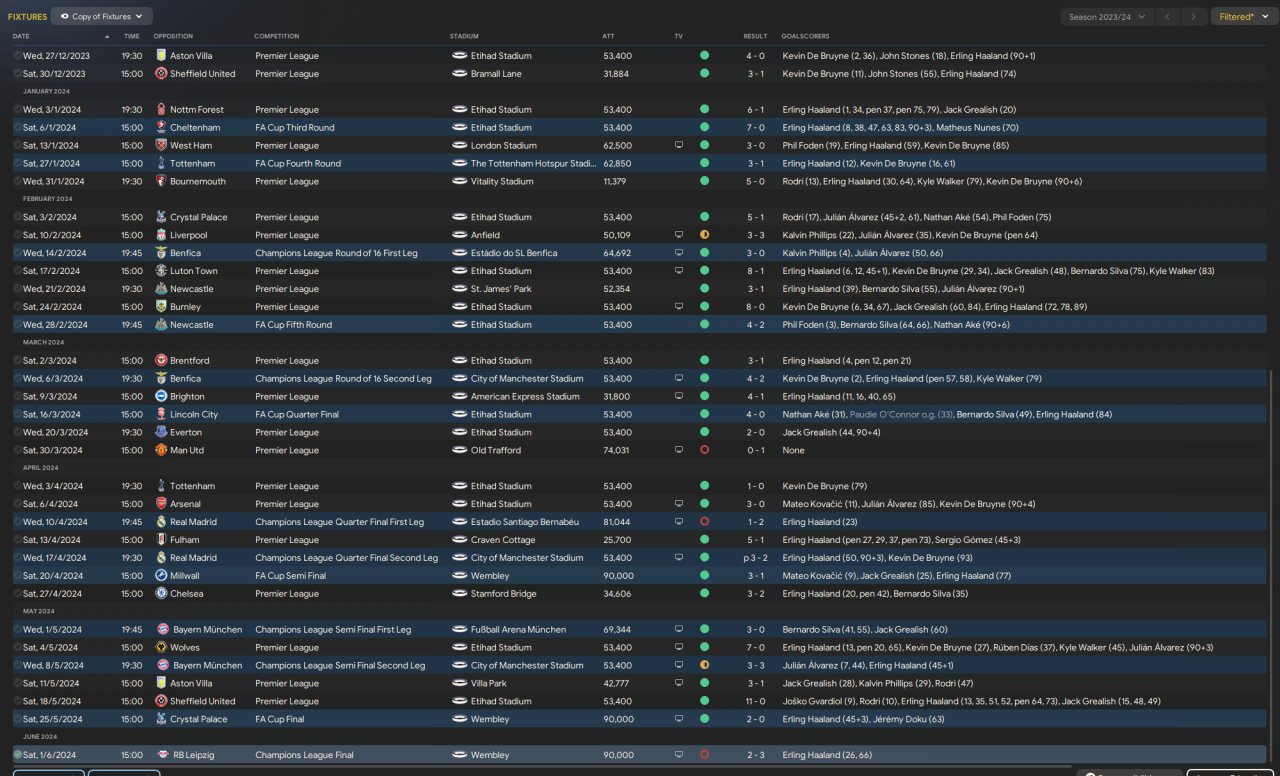Viewport: 1280px width, 776px height.
Task: Sort by the Opposition column header
Action: coord(174,36)
